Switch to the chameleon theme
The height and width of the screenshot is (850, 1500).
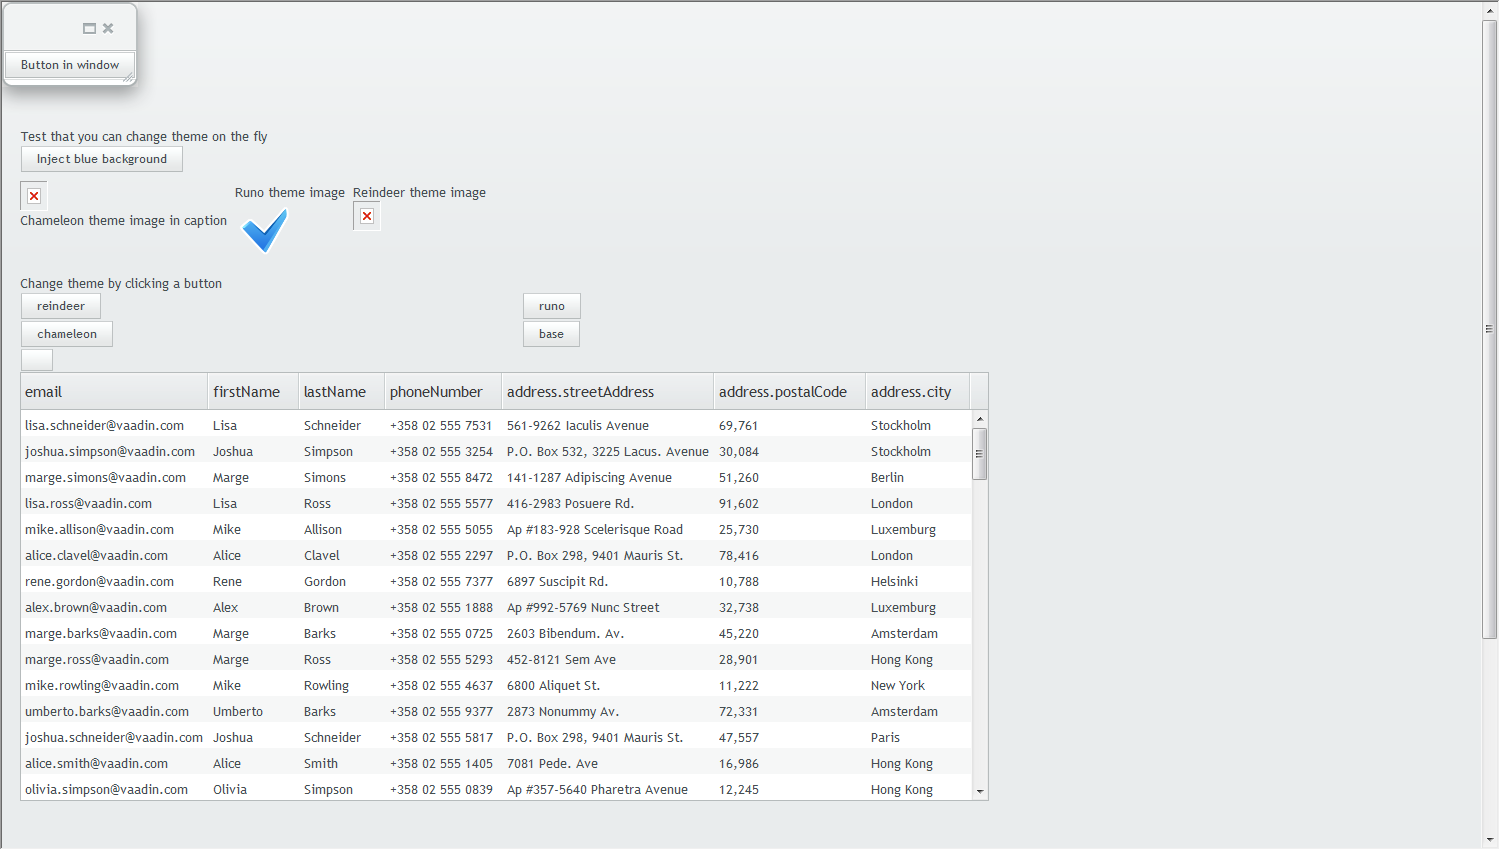click(67, 334)
